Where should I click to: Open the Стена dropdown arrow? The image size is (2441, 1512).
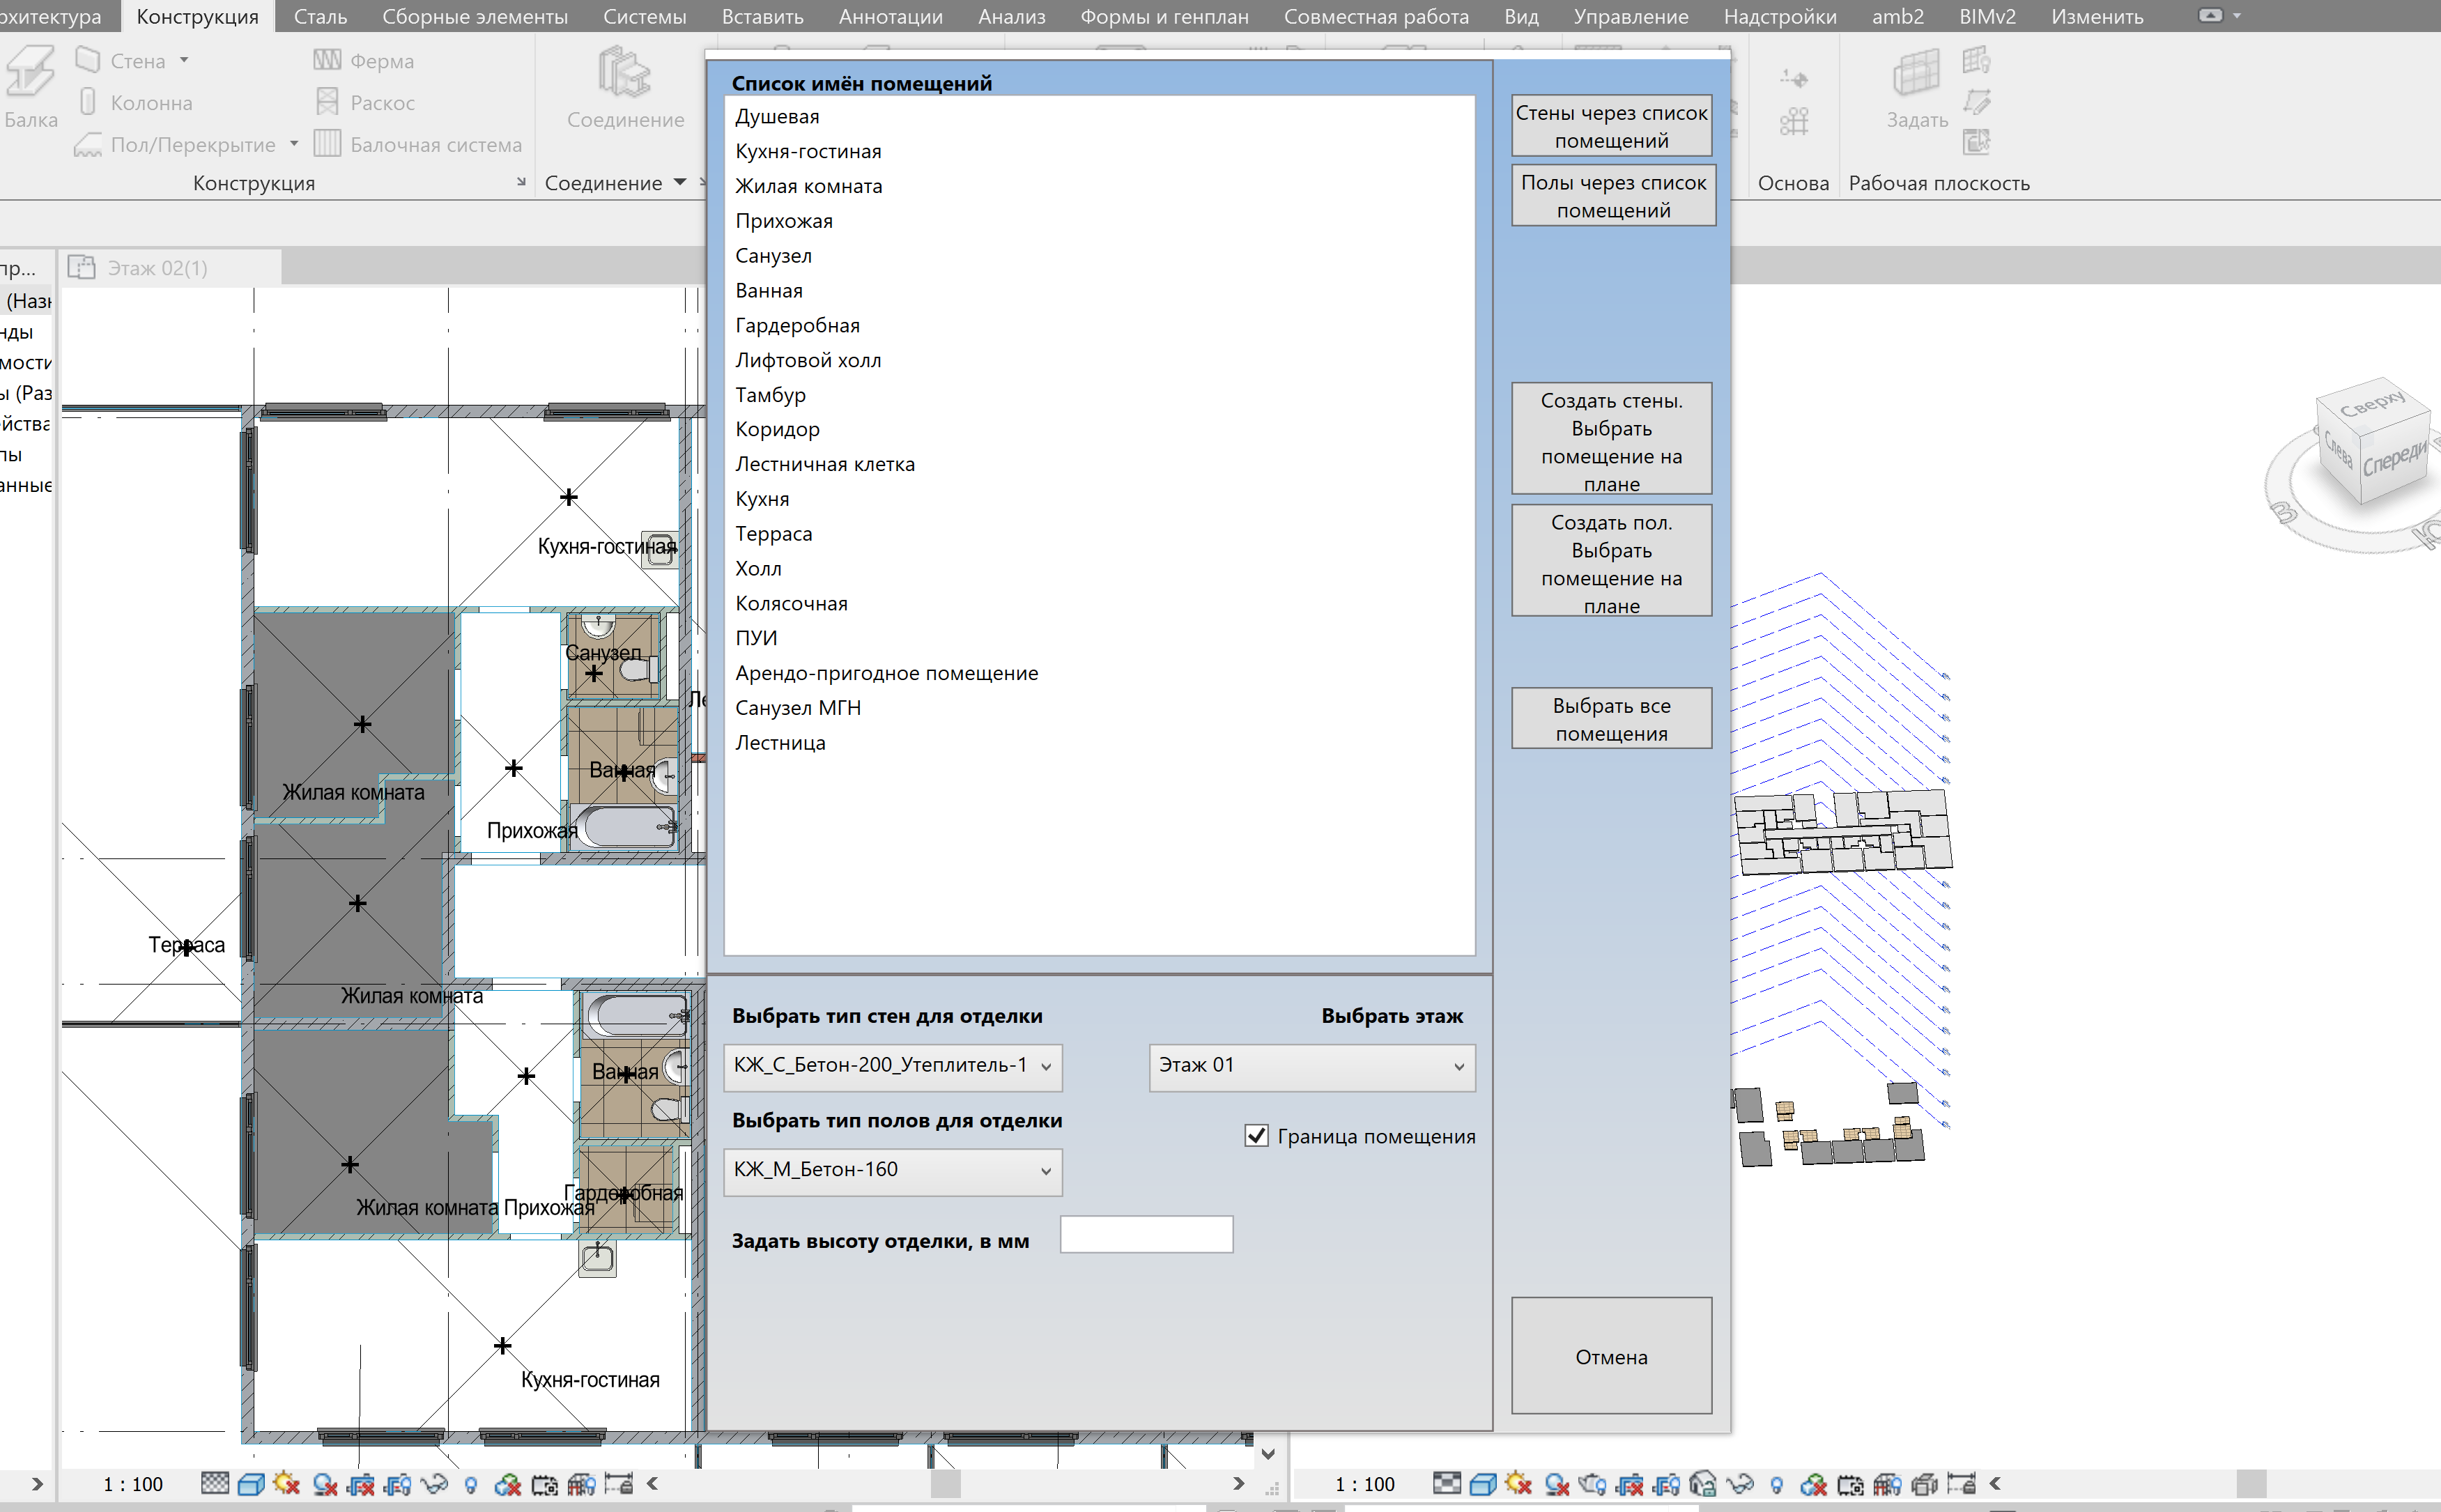184,61
